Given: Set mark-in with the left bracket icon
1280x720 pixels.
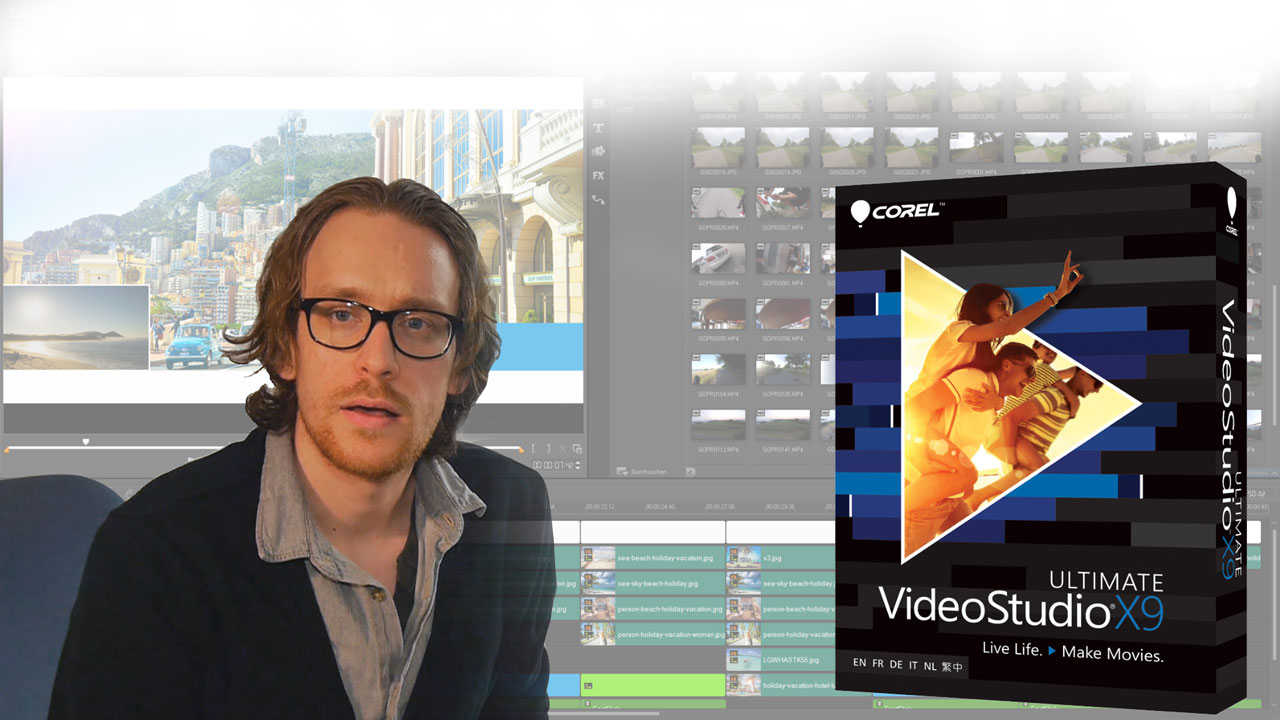Looking at the screenshot, I should [x=534, y=450].
